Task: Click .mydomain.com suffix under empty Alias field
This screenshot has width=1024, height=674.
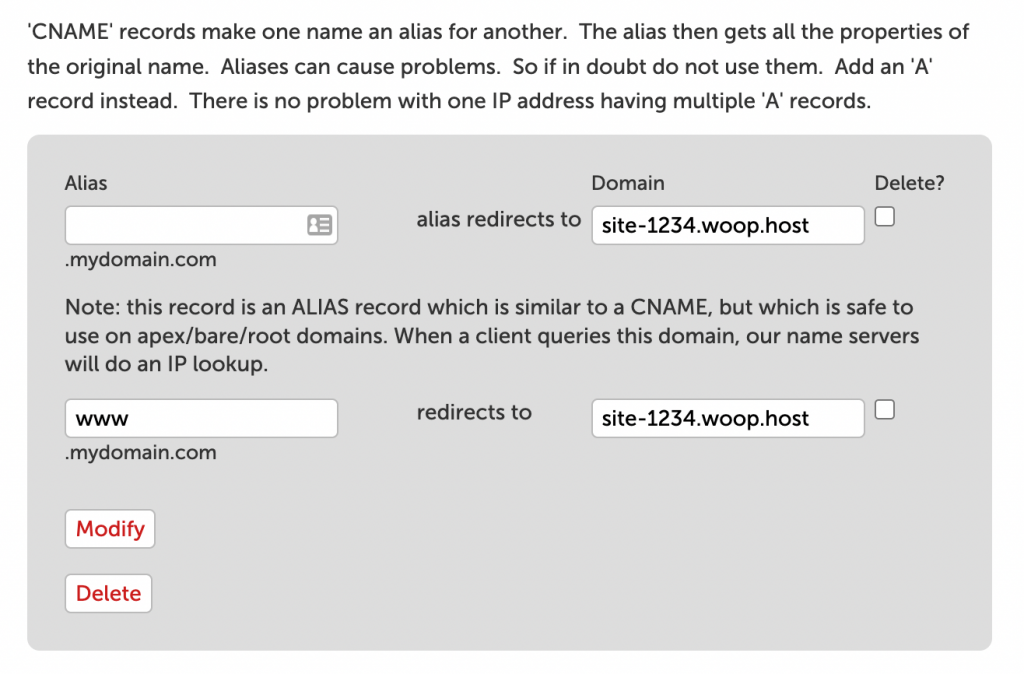Action: 140,259
